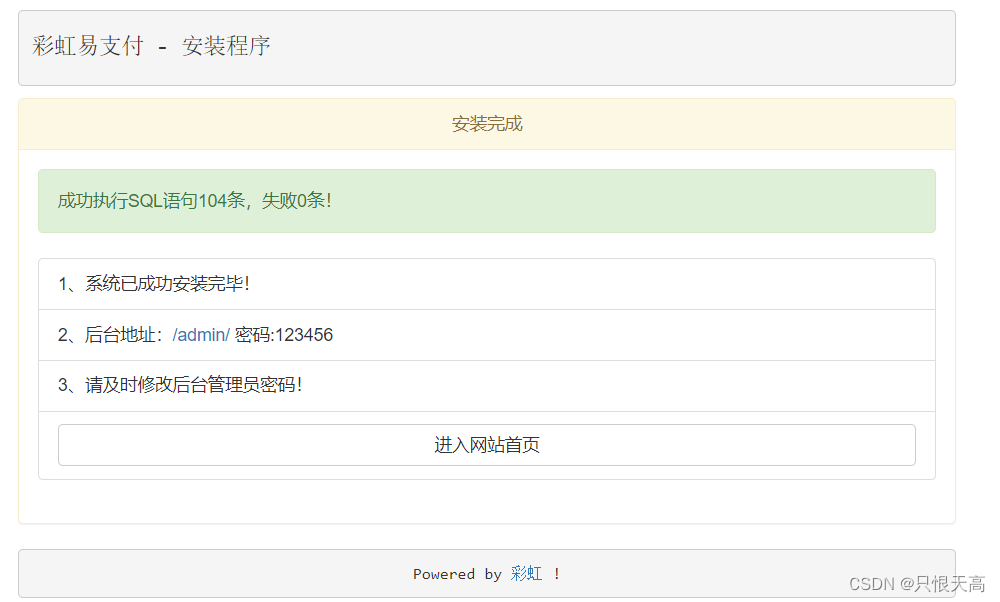Click the Powered by footer text

coord(457,574)
